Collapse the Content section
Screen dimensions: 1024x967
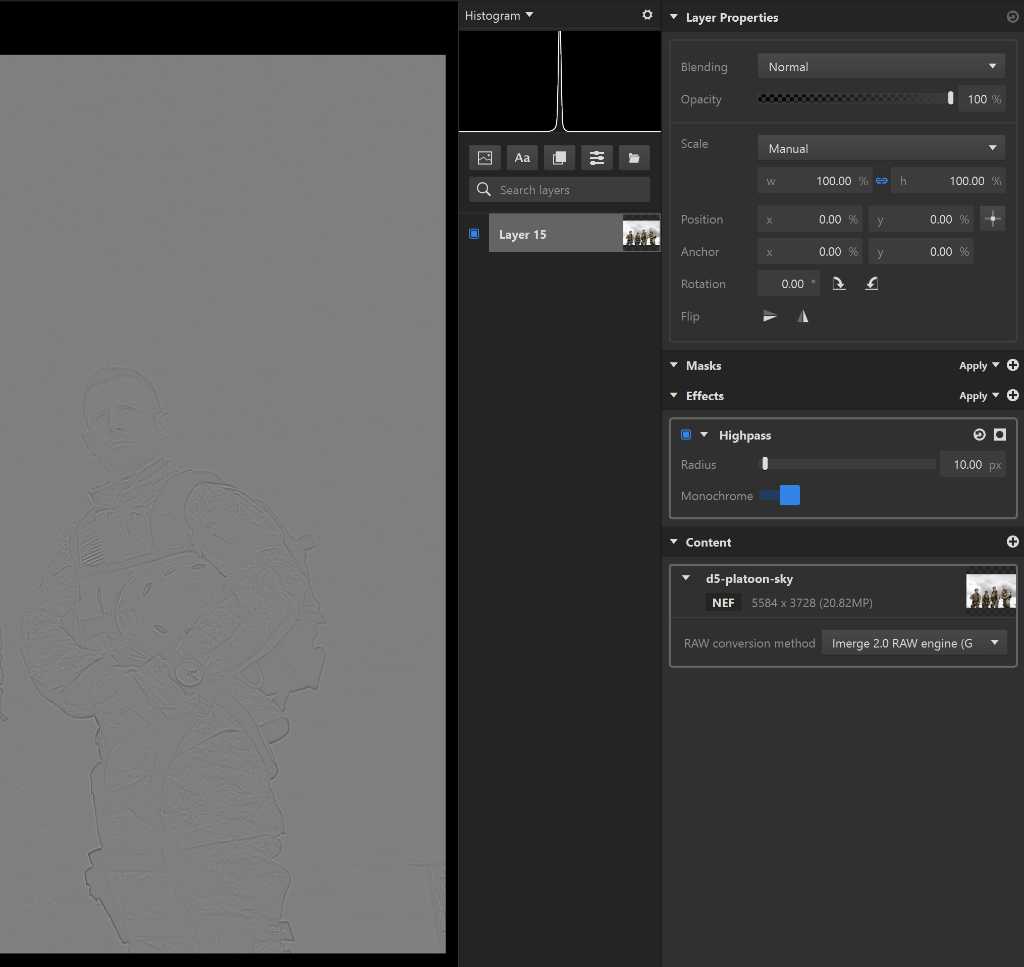(x=673, y=541)
